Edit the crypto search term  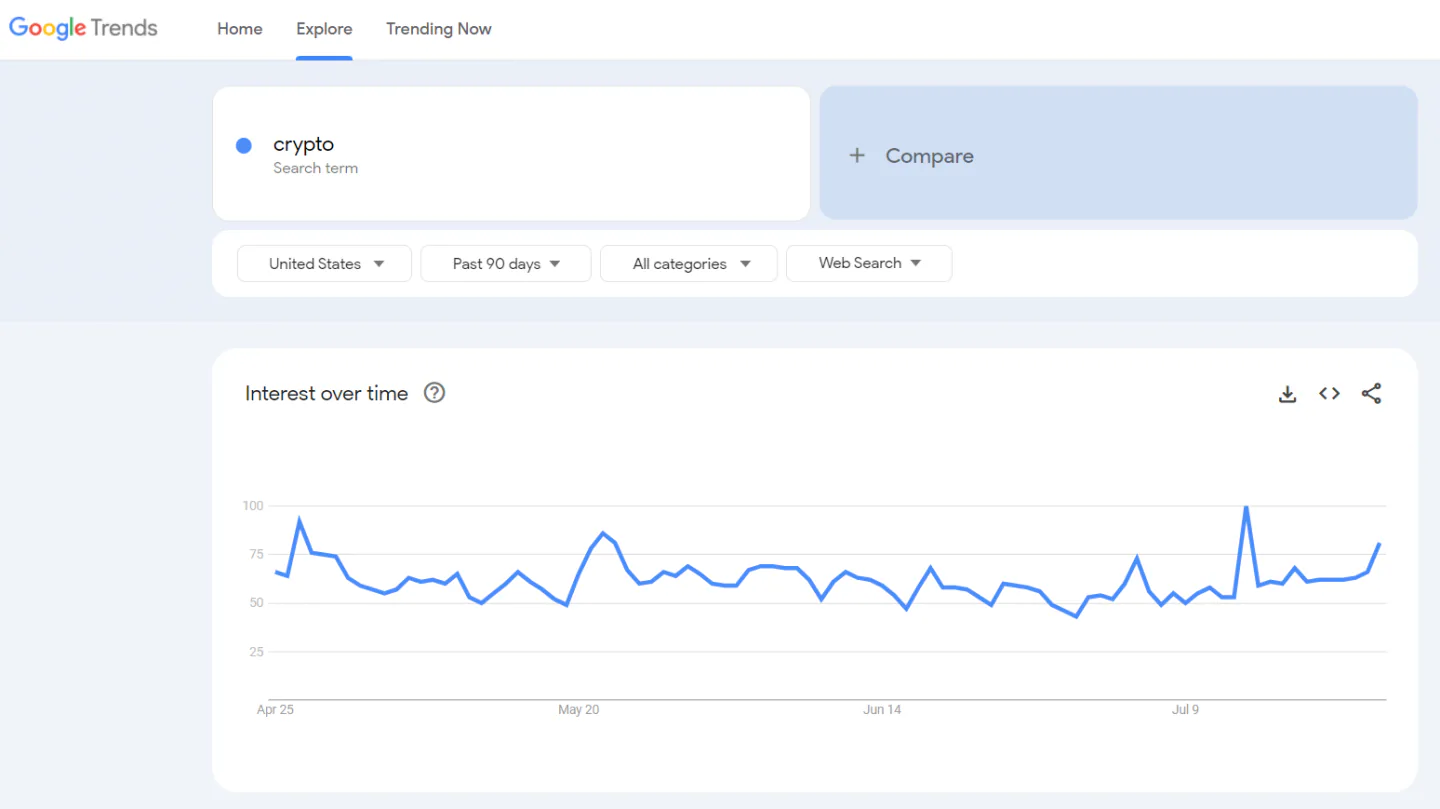point(511,153)
